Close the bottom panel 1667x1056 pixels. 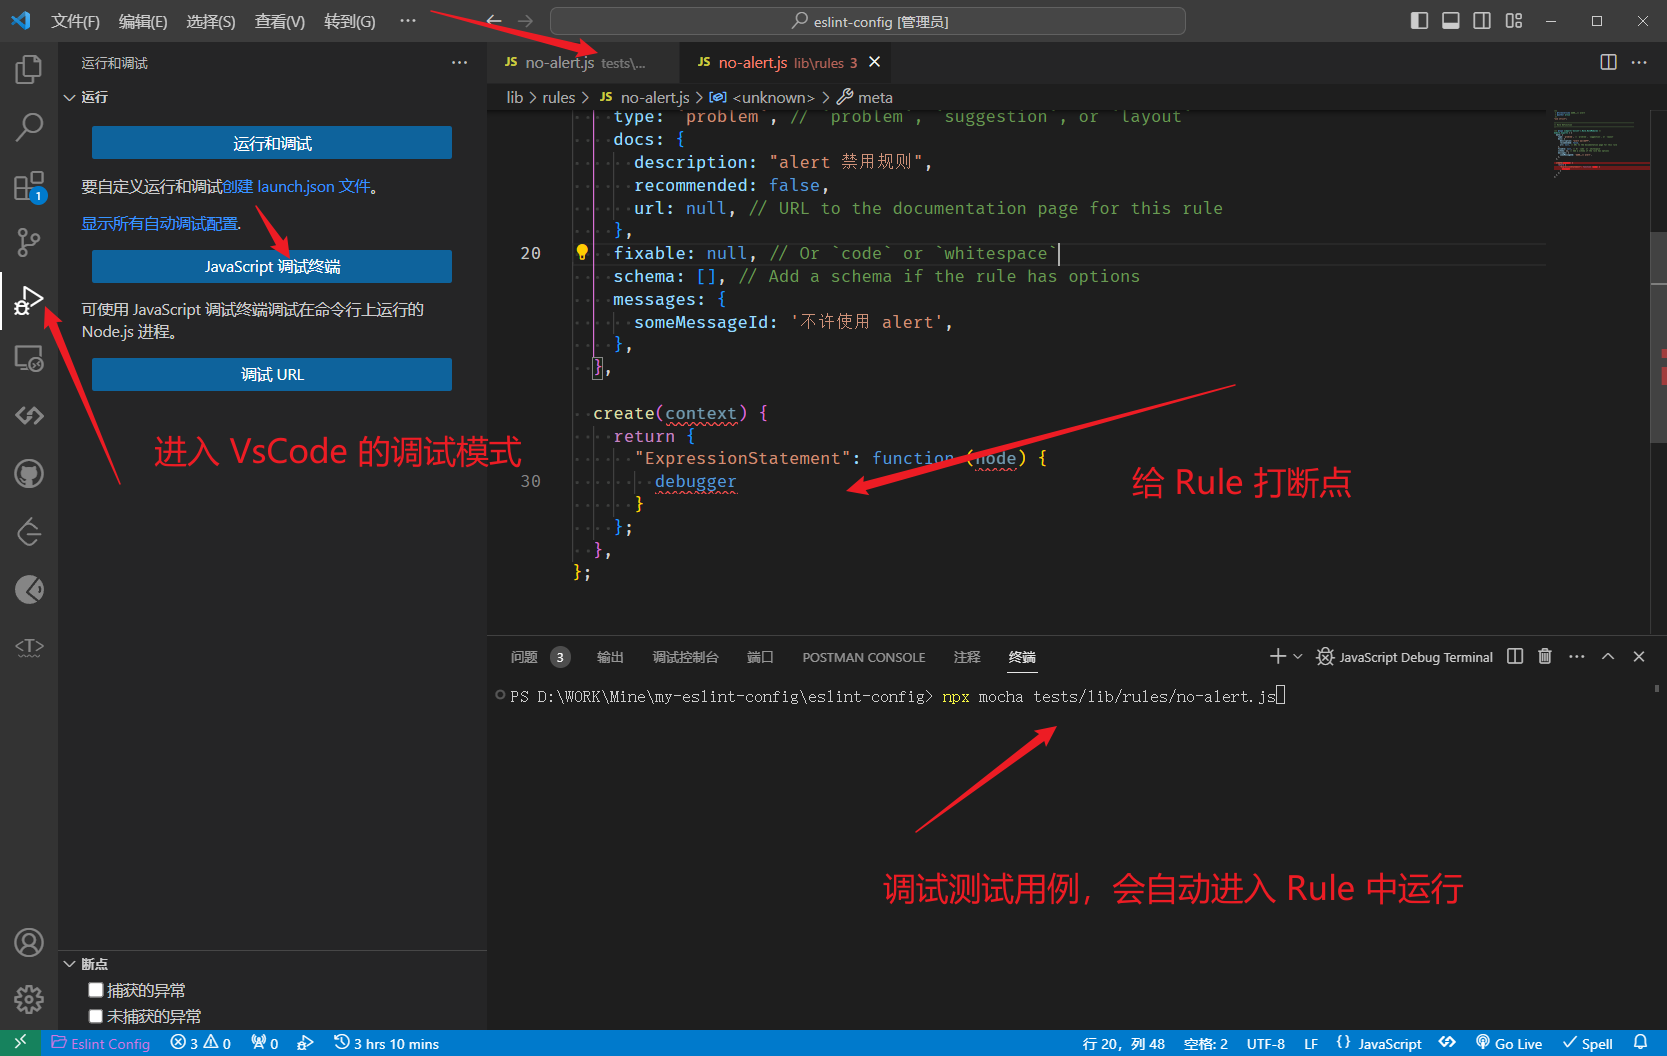pos(1639,656)
